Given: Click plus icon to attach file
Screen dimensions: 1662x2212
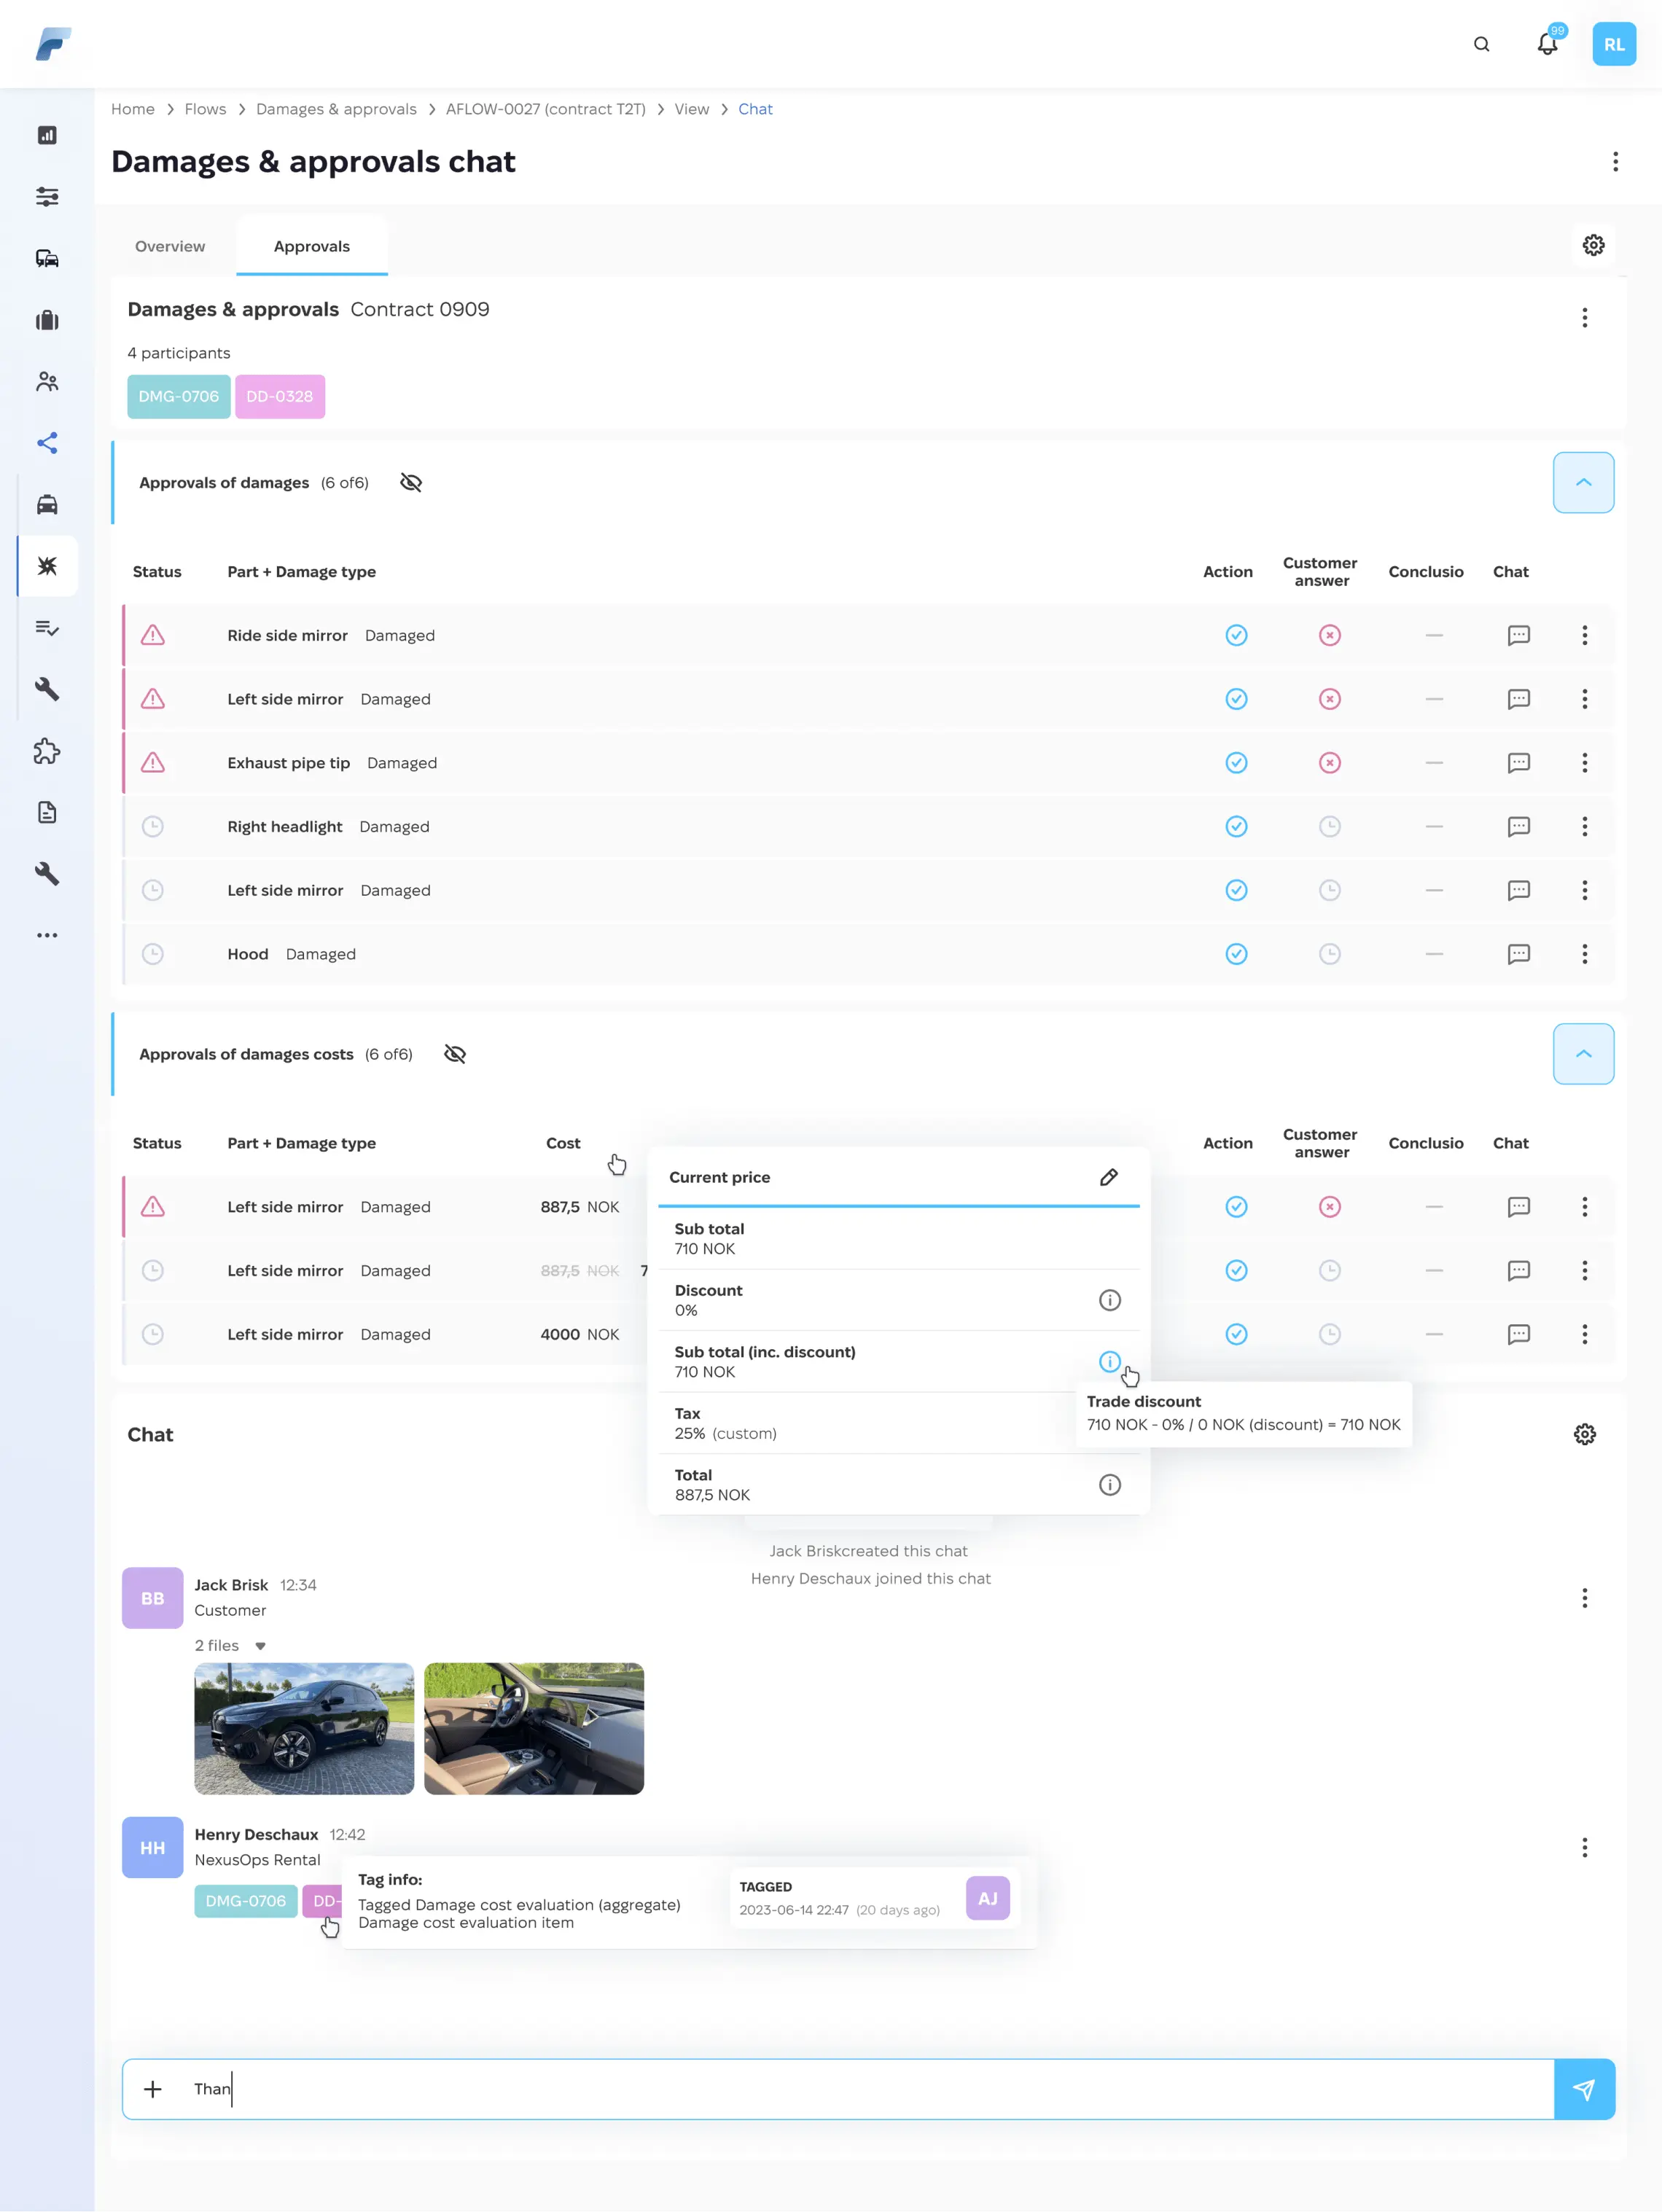Looking at the screenshot, I should pyautogui.click(x=153, y=2089).
